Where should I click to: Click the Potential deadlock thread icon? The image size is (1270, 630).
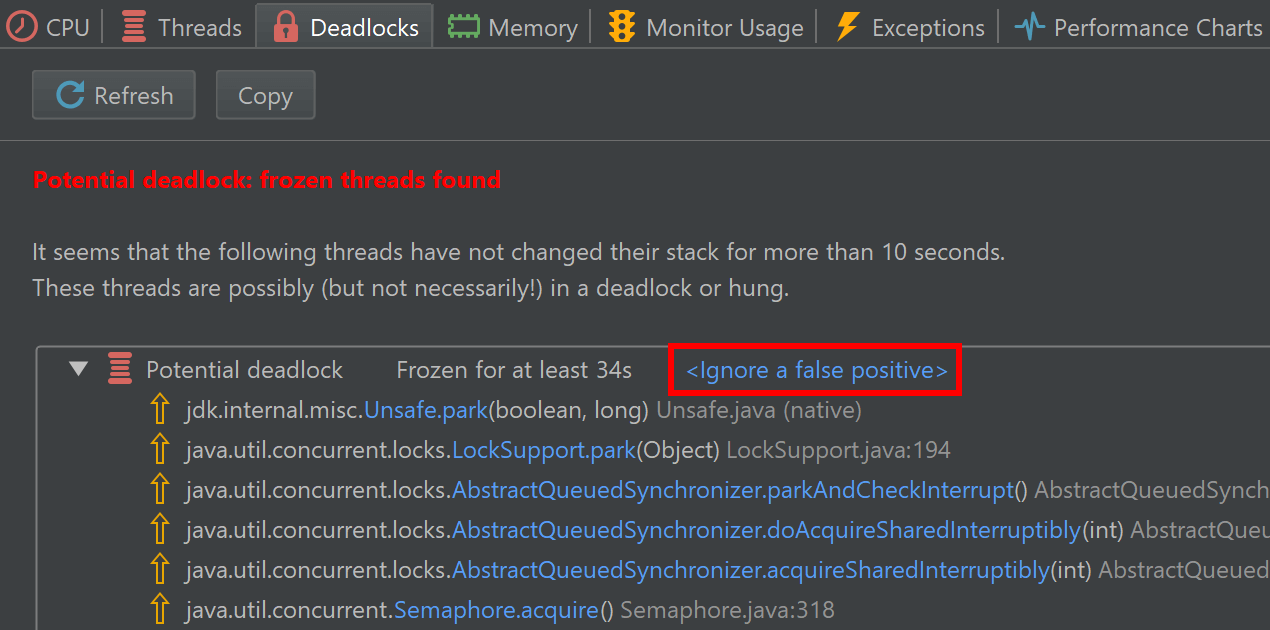point(120,370)
